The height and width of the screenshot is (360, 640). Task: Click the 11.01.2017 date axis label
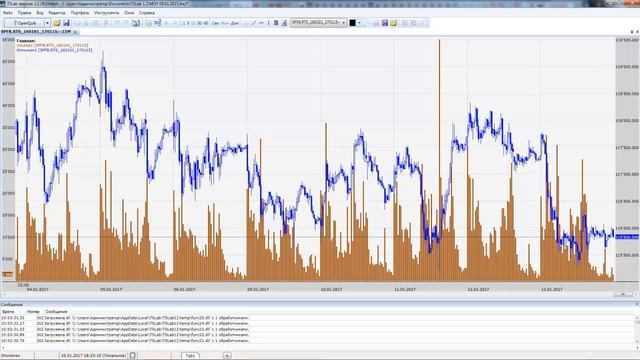click(404, 289)
